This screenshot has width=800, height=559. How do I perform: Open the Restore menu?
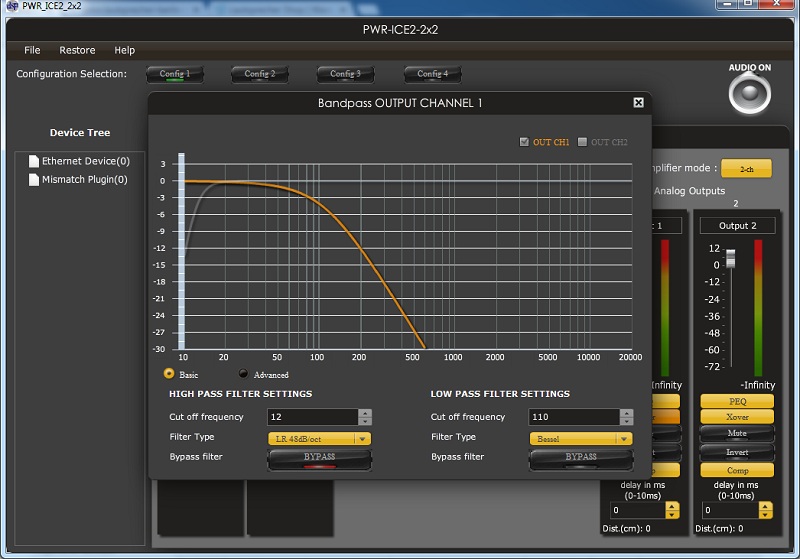(x=77, y=50)
